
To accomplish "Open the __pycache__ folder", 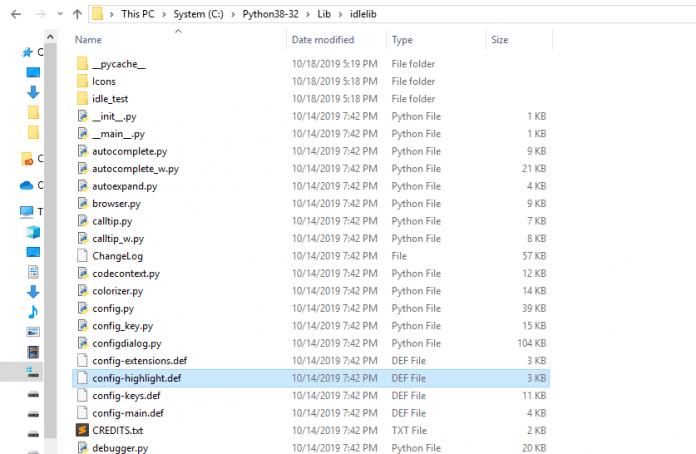I will [117, 63].
